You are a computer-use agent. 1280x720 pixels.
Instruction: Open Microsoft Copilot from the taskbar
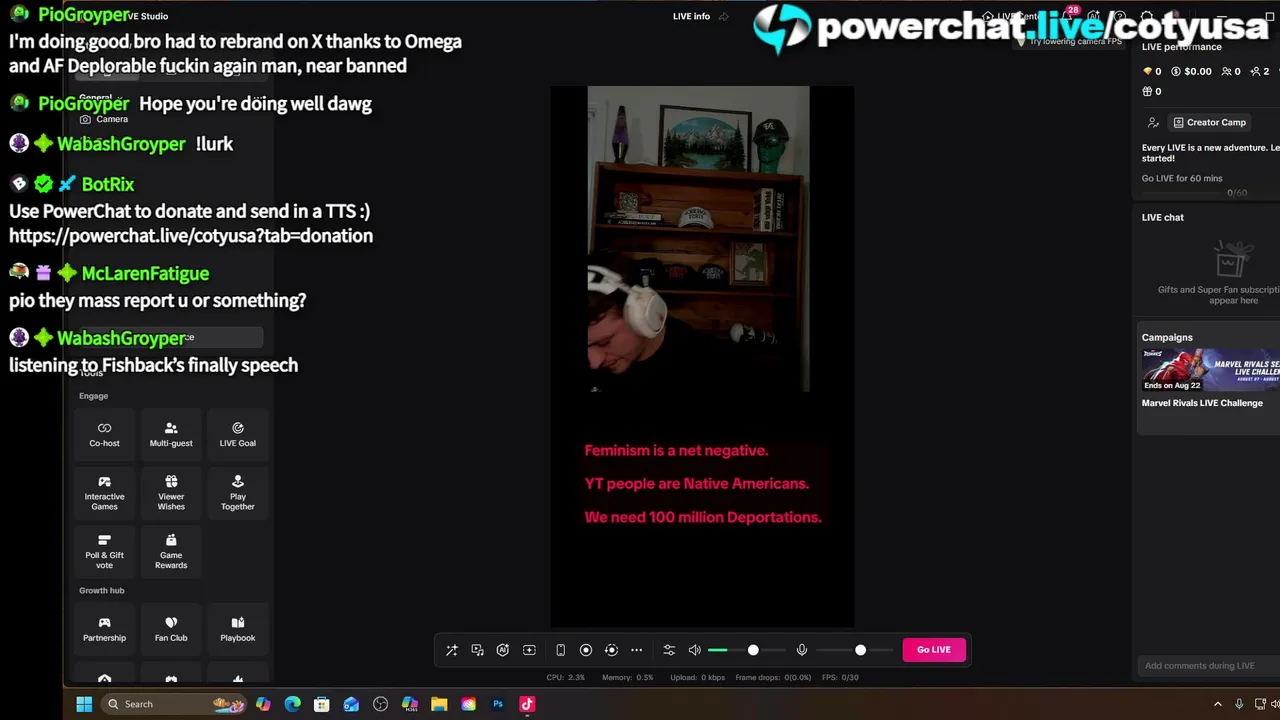point(263,704)
